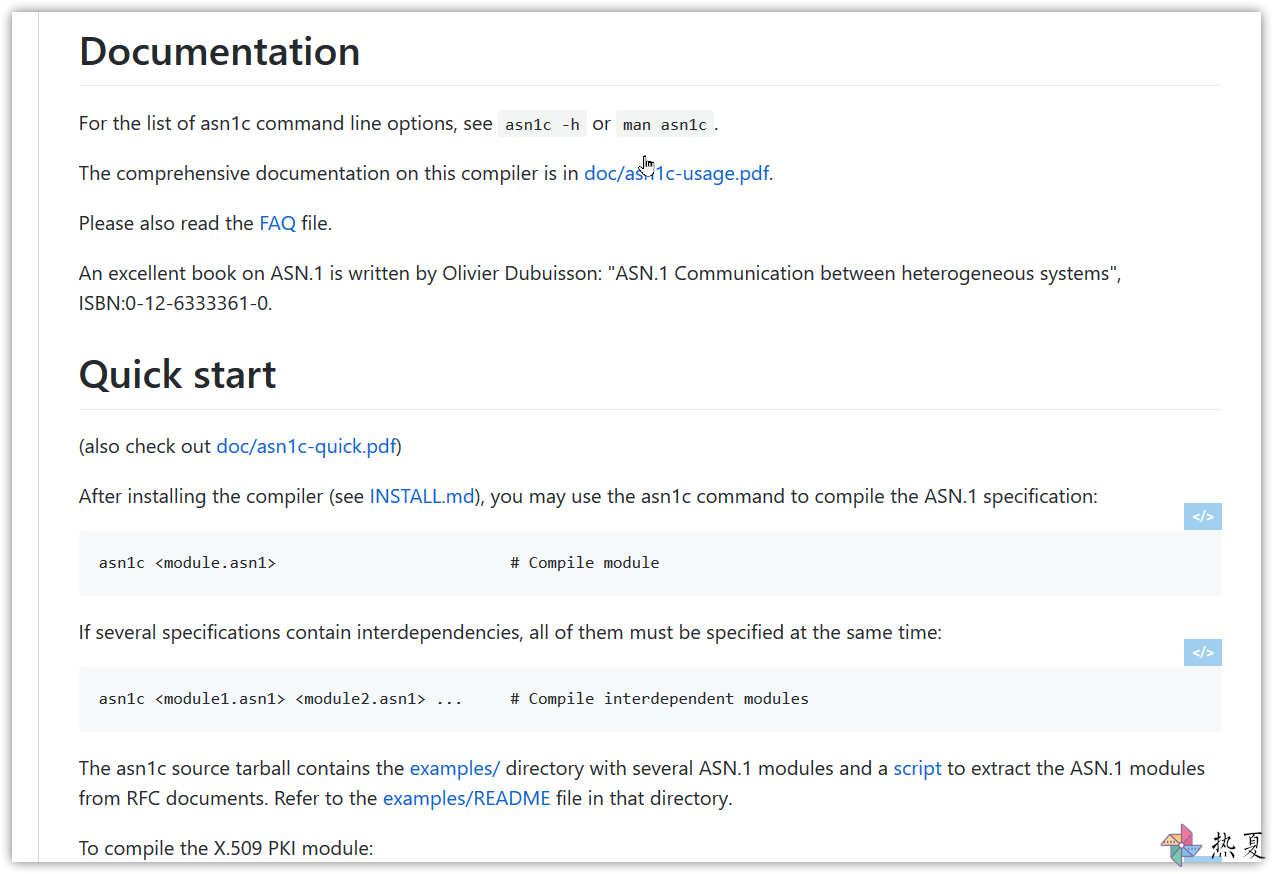
Task: Click the Documentation heading
Action: pos(220,51)
